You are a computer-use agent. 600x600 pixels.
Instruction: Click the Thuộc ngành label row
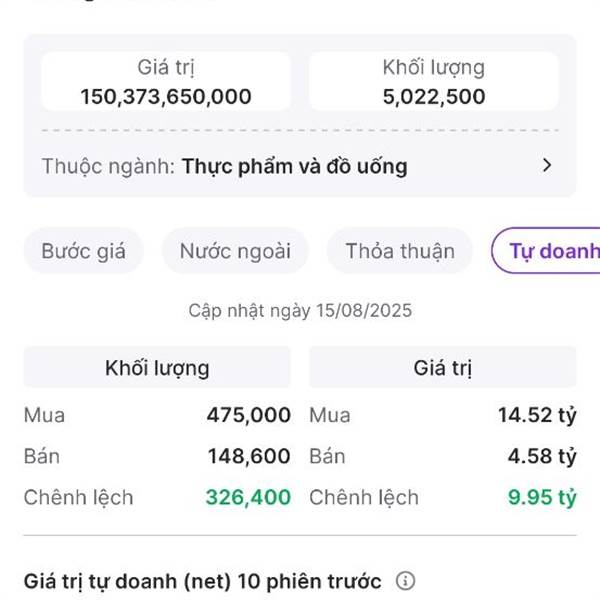point(300,166)
